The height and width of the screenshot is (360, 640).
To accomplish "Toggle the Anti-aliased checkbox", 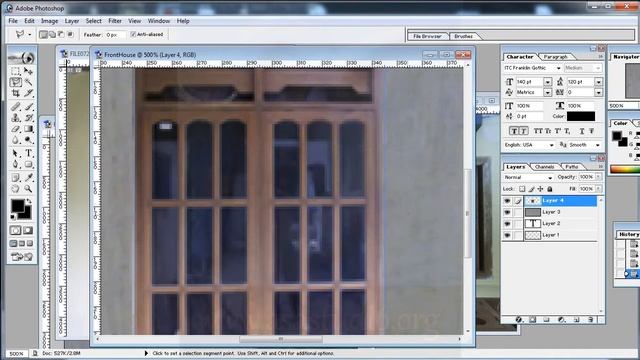I will tap(133, 34).
